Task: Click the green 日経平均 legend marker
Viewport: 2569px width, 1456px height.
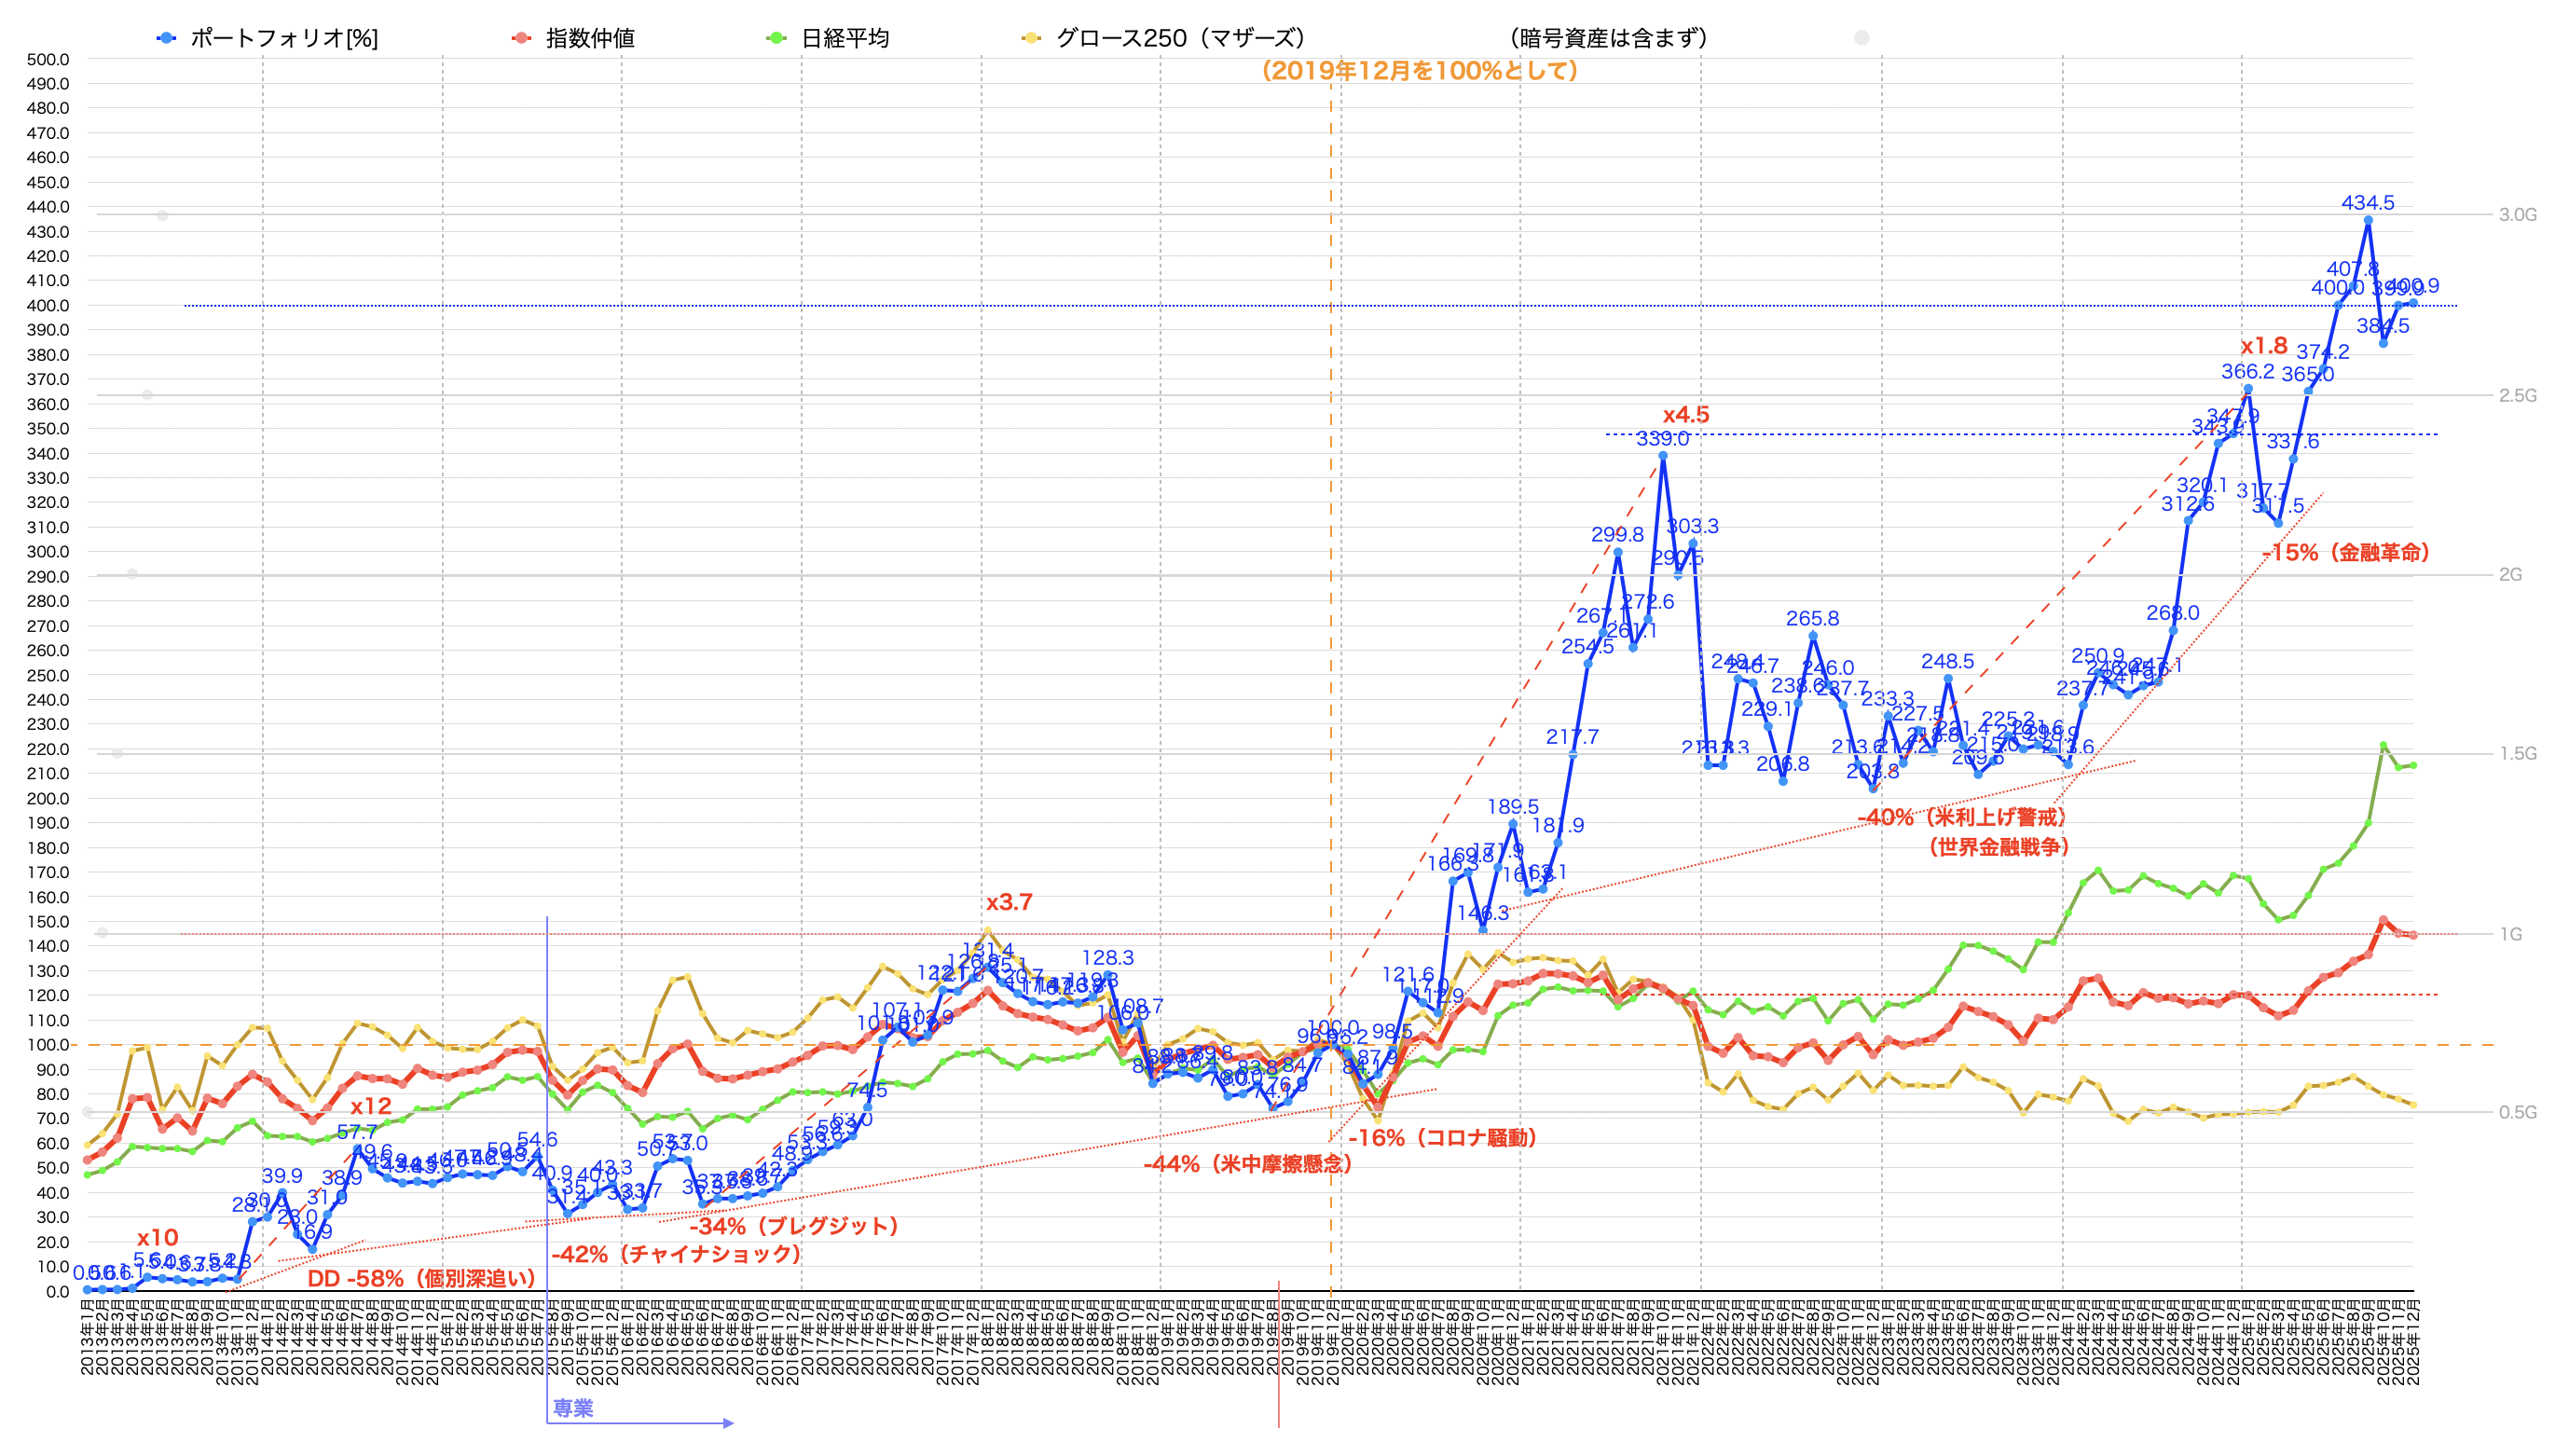Action: tap(776, 38)
